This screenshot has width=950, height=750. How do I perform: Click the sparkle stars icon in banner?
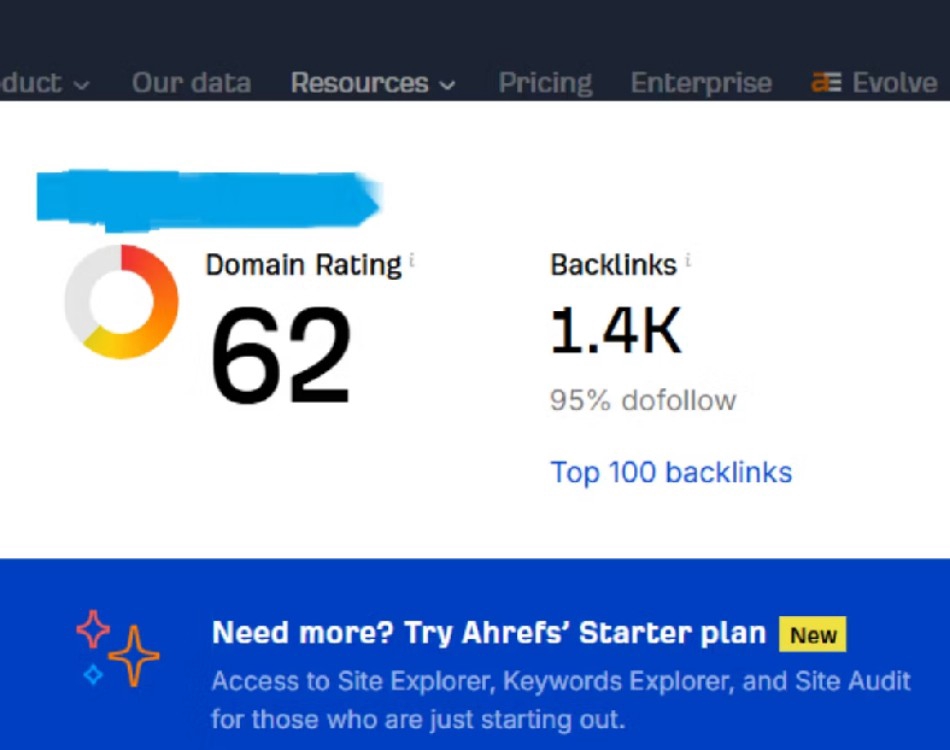[118, 648]
